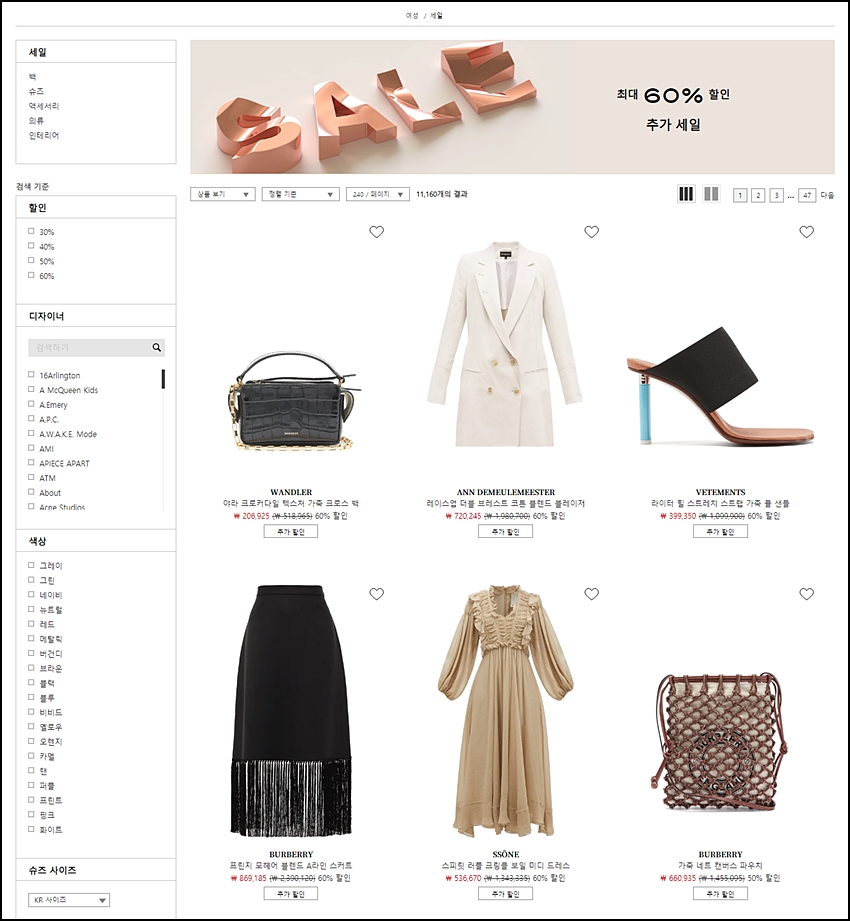Open the 슈즈 sale category
The image size is (850, 921).
(36, 92)
